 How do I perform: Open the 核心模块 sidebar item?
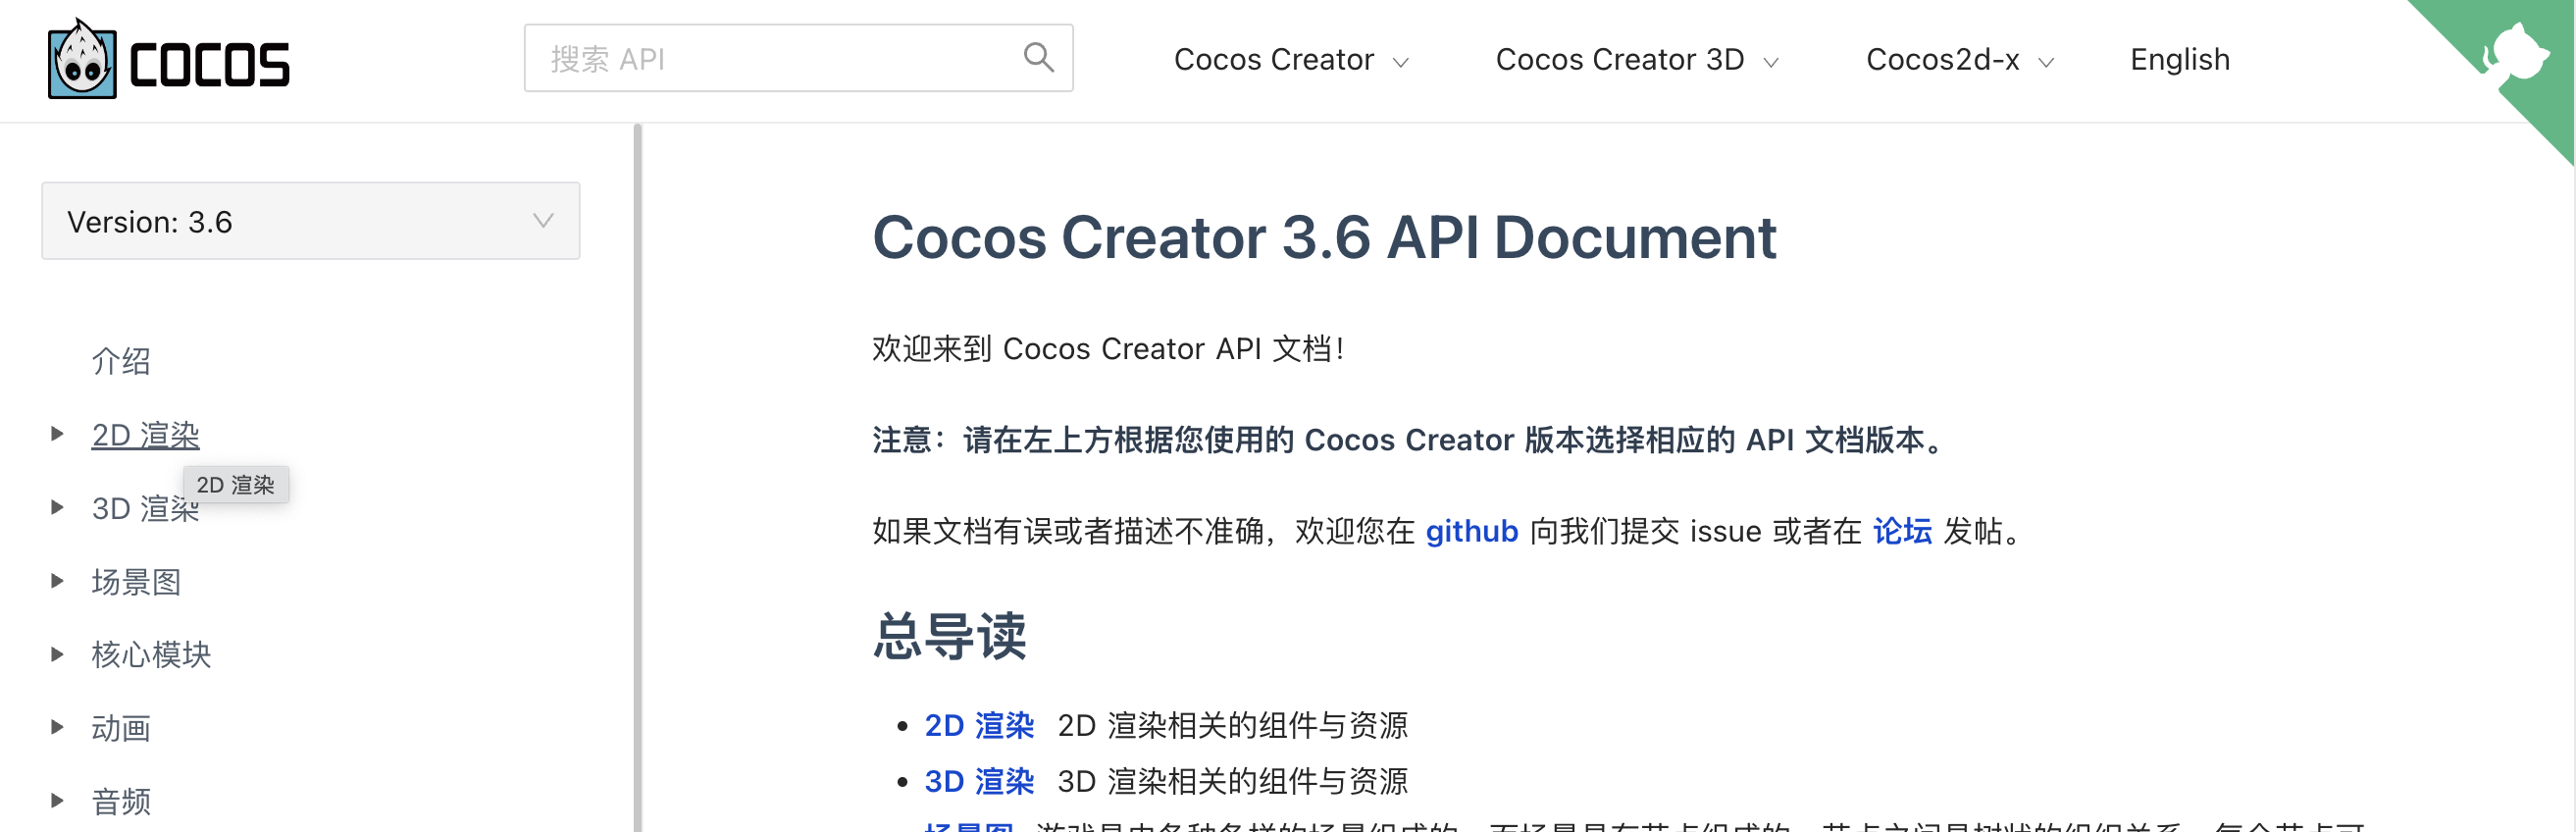(151, 655)
